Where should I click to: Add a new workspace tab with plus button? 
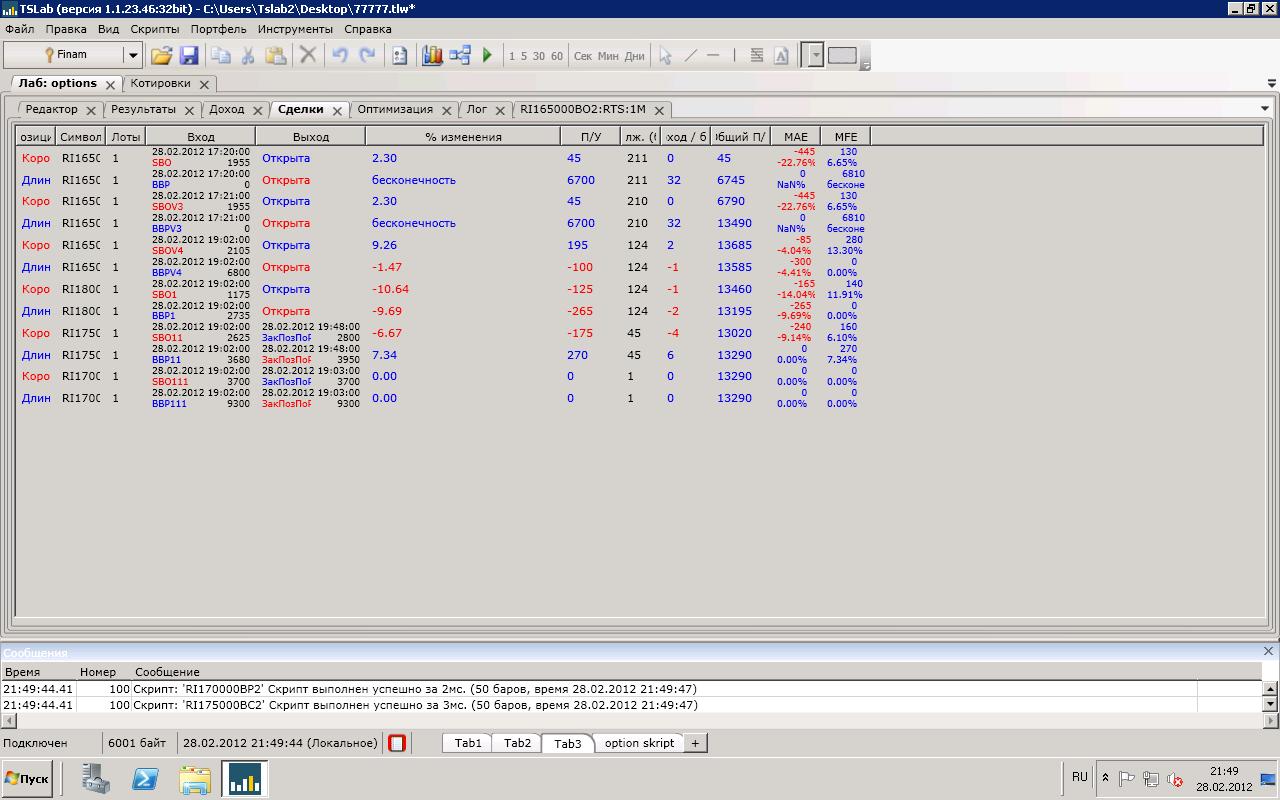point(695,743)
